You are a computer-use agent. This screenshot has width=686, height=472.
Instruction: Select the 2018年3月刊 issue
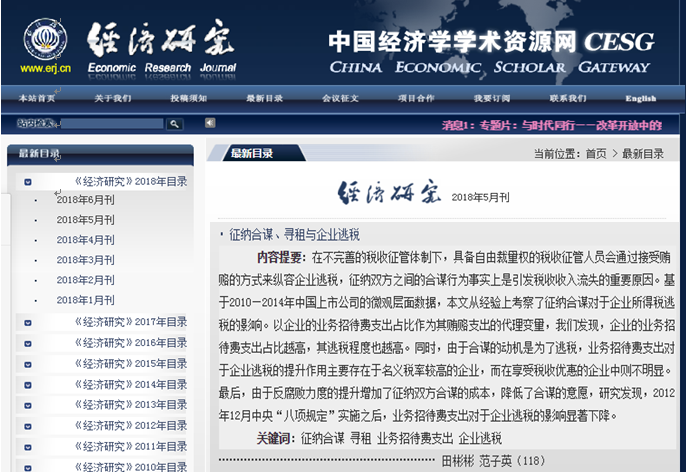pos(85,260)
